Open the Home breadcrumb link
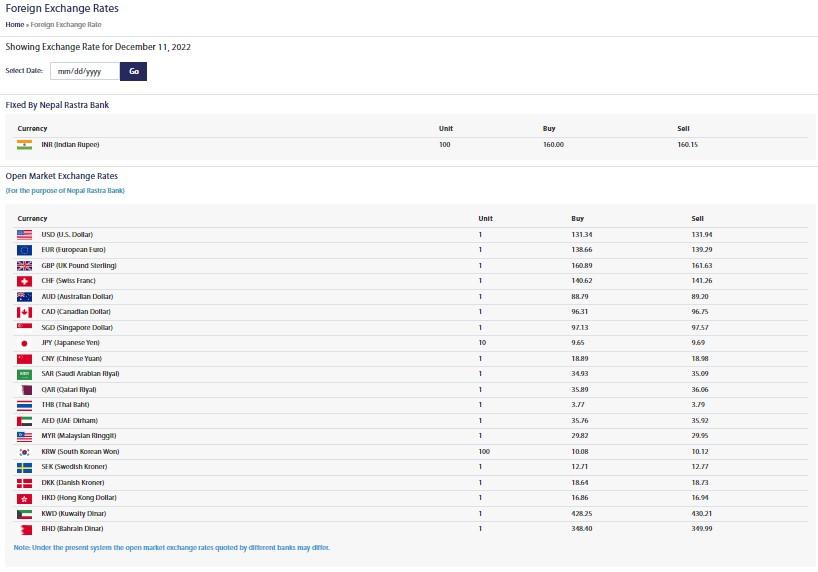The image size is (818, 572). [15, 24]
